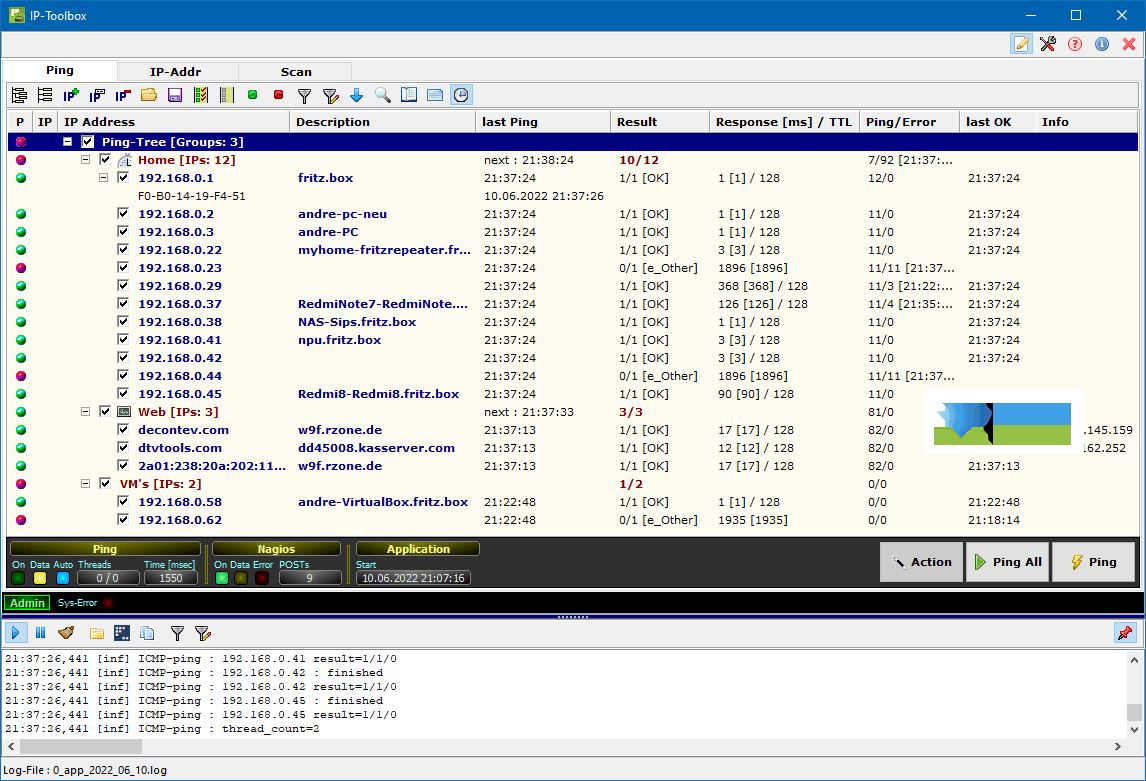Uncheck the 192.168.0.23 checkbox
Screen dimensions: 1146x781
pyautogui.click(x=123, y=268)
